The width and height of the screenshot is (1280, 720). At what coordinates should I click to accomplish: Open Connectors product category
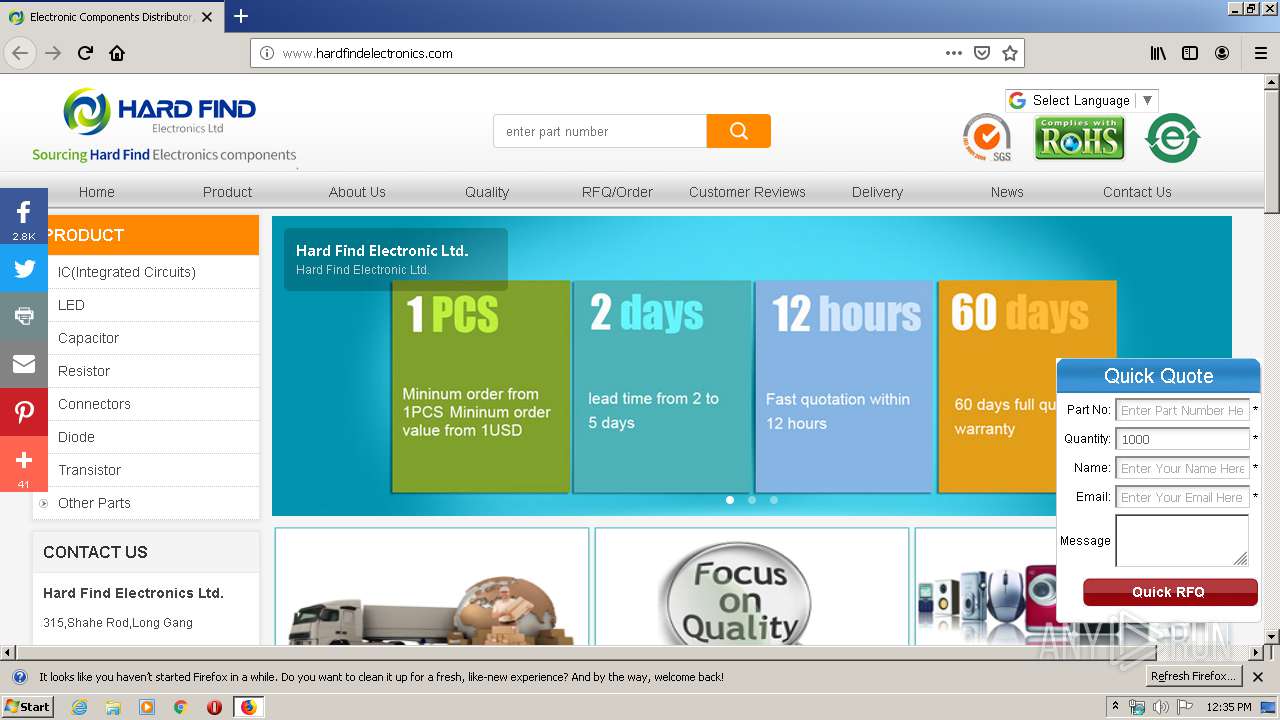94,404
